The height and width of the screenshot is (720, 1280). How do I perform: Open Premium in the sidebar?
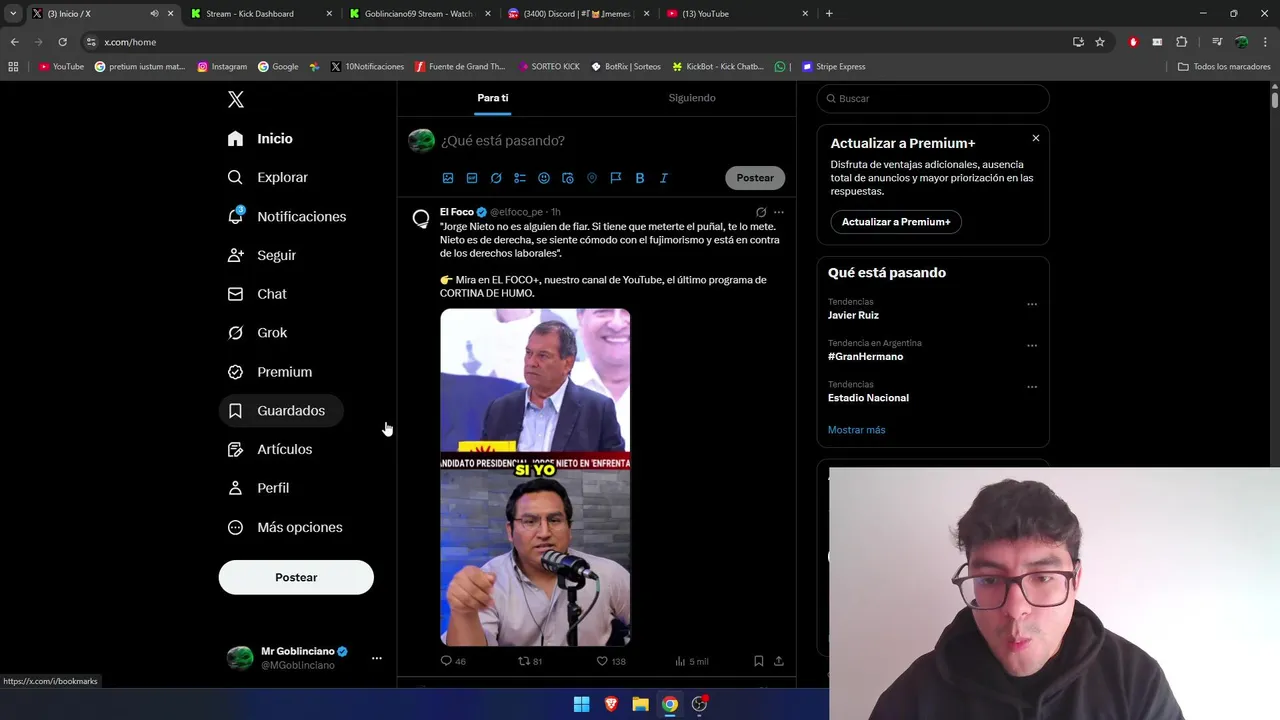(270, 372)
